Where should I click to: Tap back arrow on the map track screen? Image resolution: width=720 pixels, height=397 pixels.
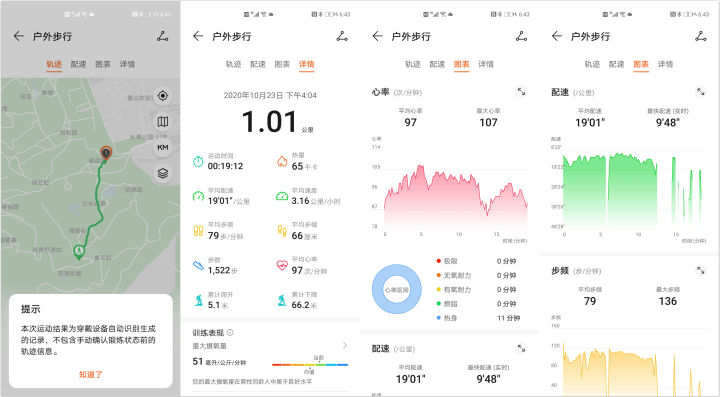[18, 36]
